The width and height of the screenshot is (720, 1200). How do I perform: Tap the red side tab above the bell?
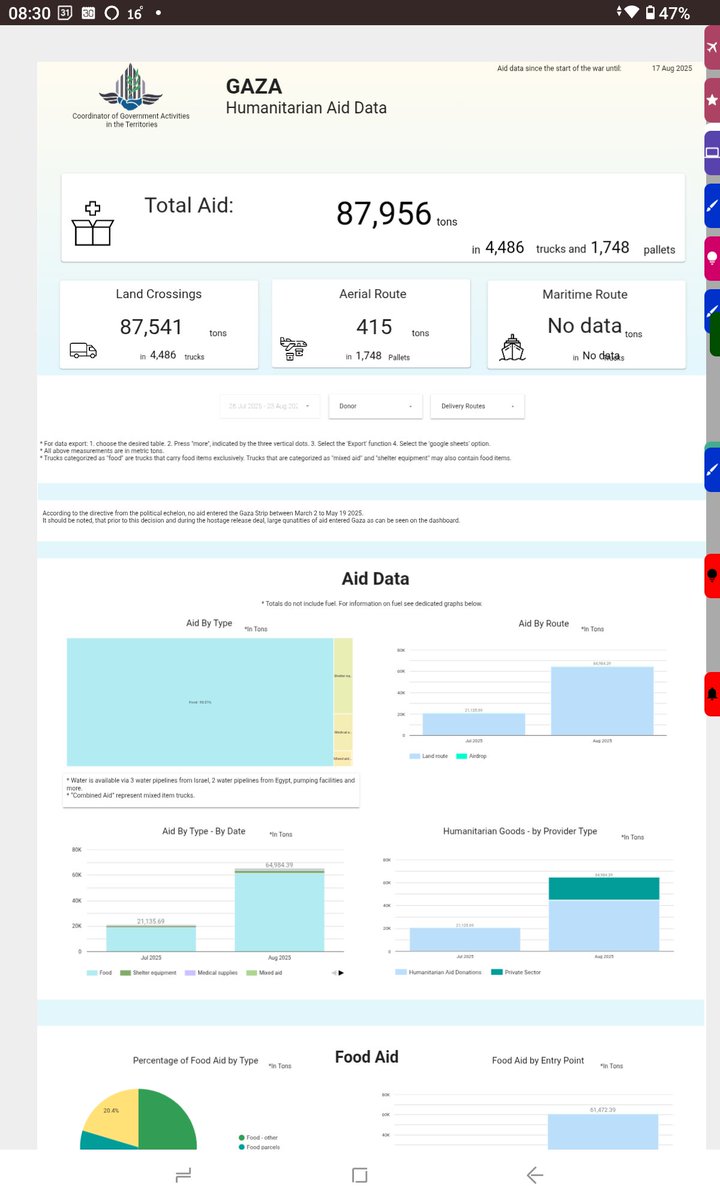[x=712, y=575]
